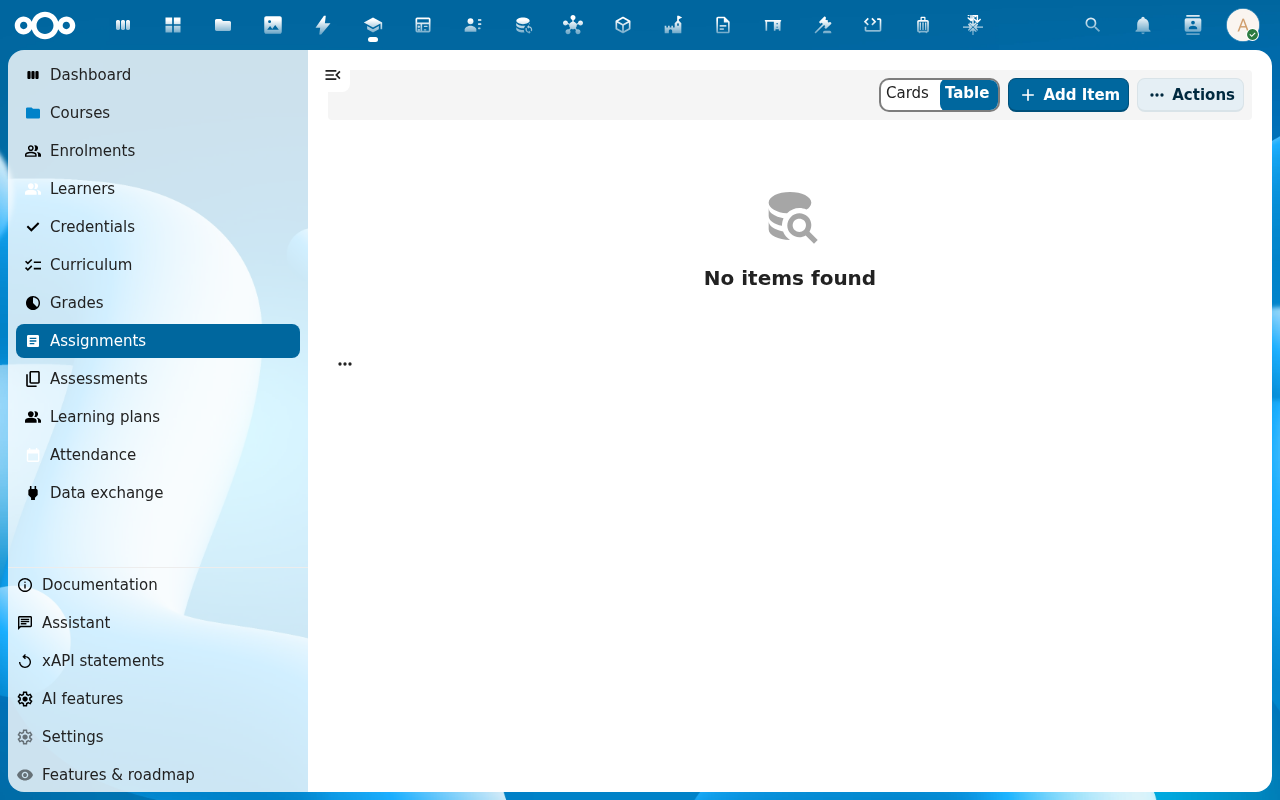
Task: Open Grades in the sidebar
Action: pos(158,303)
